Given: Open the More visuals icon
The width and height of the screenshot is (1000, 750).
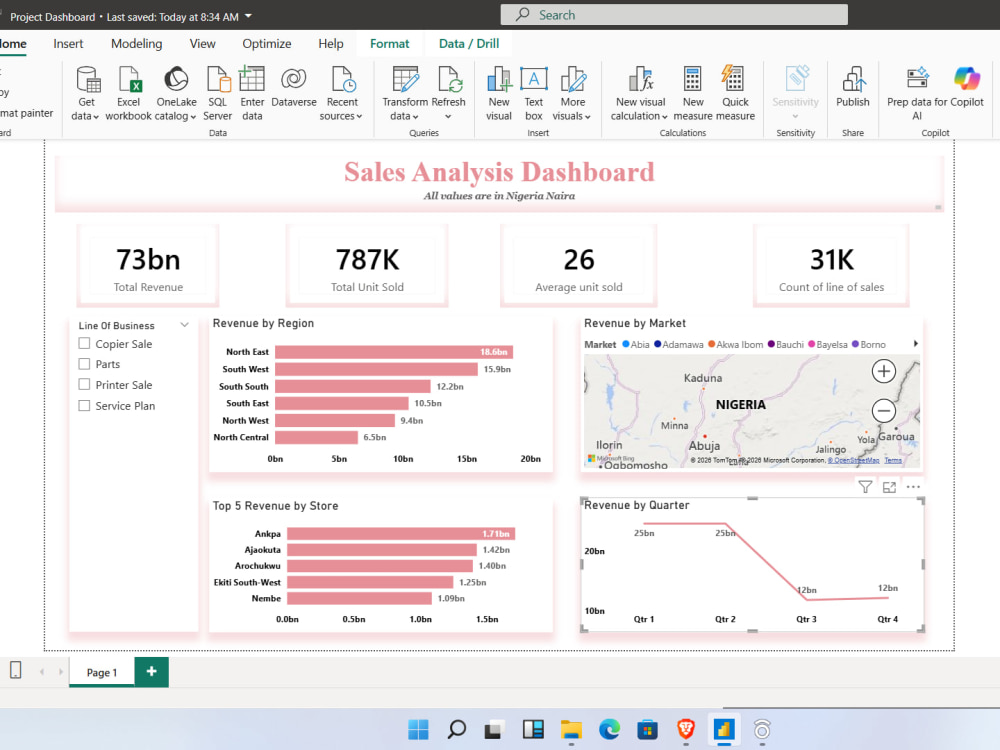Looking at the screenshot, I should [x=573, y=80].
